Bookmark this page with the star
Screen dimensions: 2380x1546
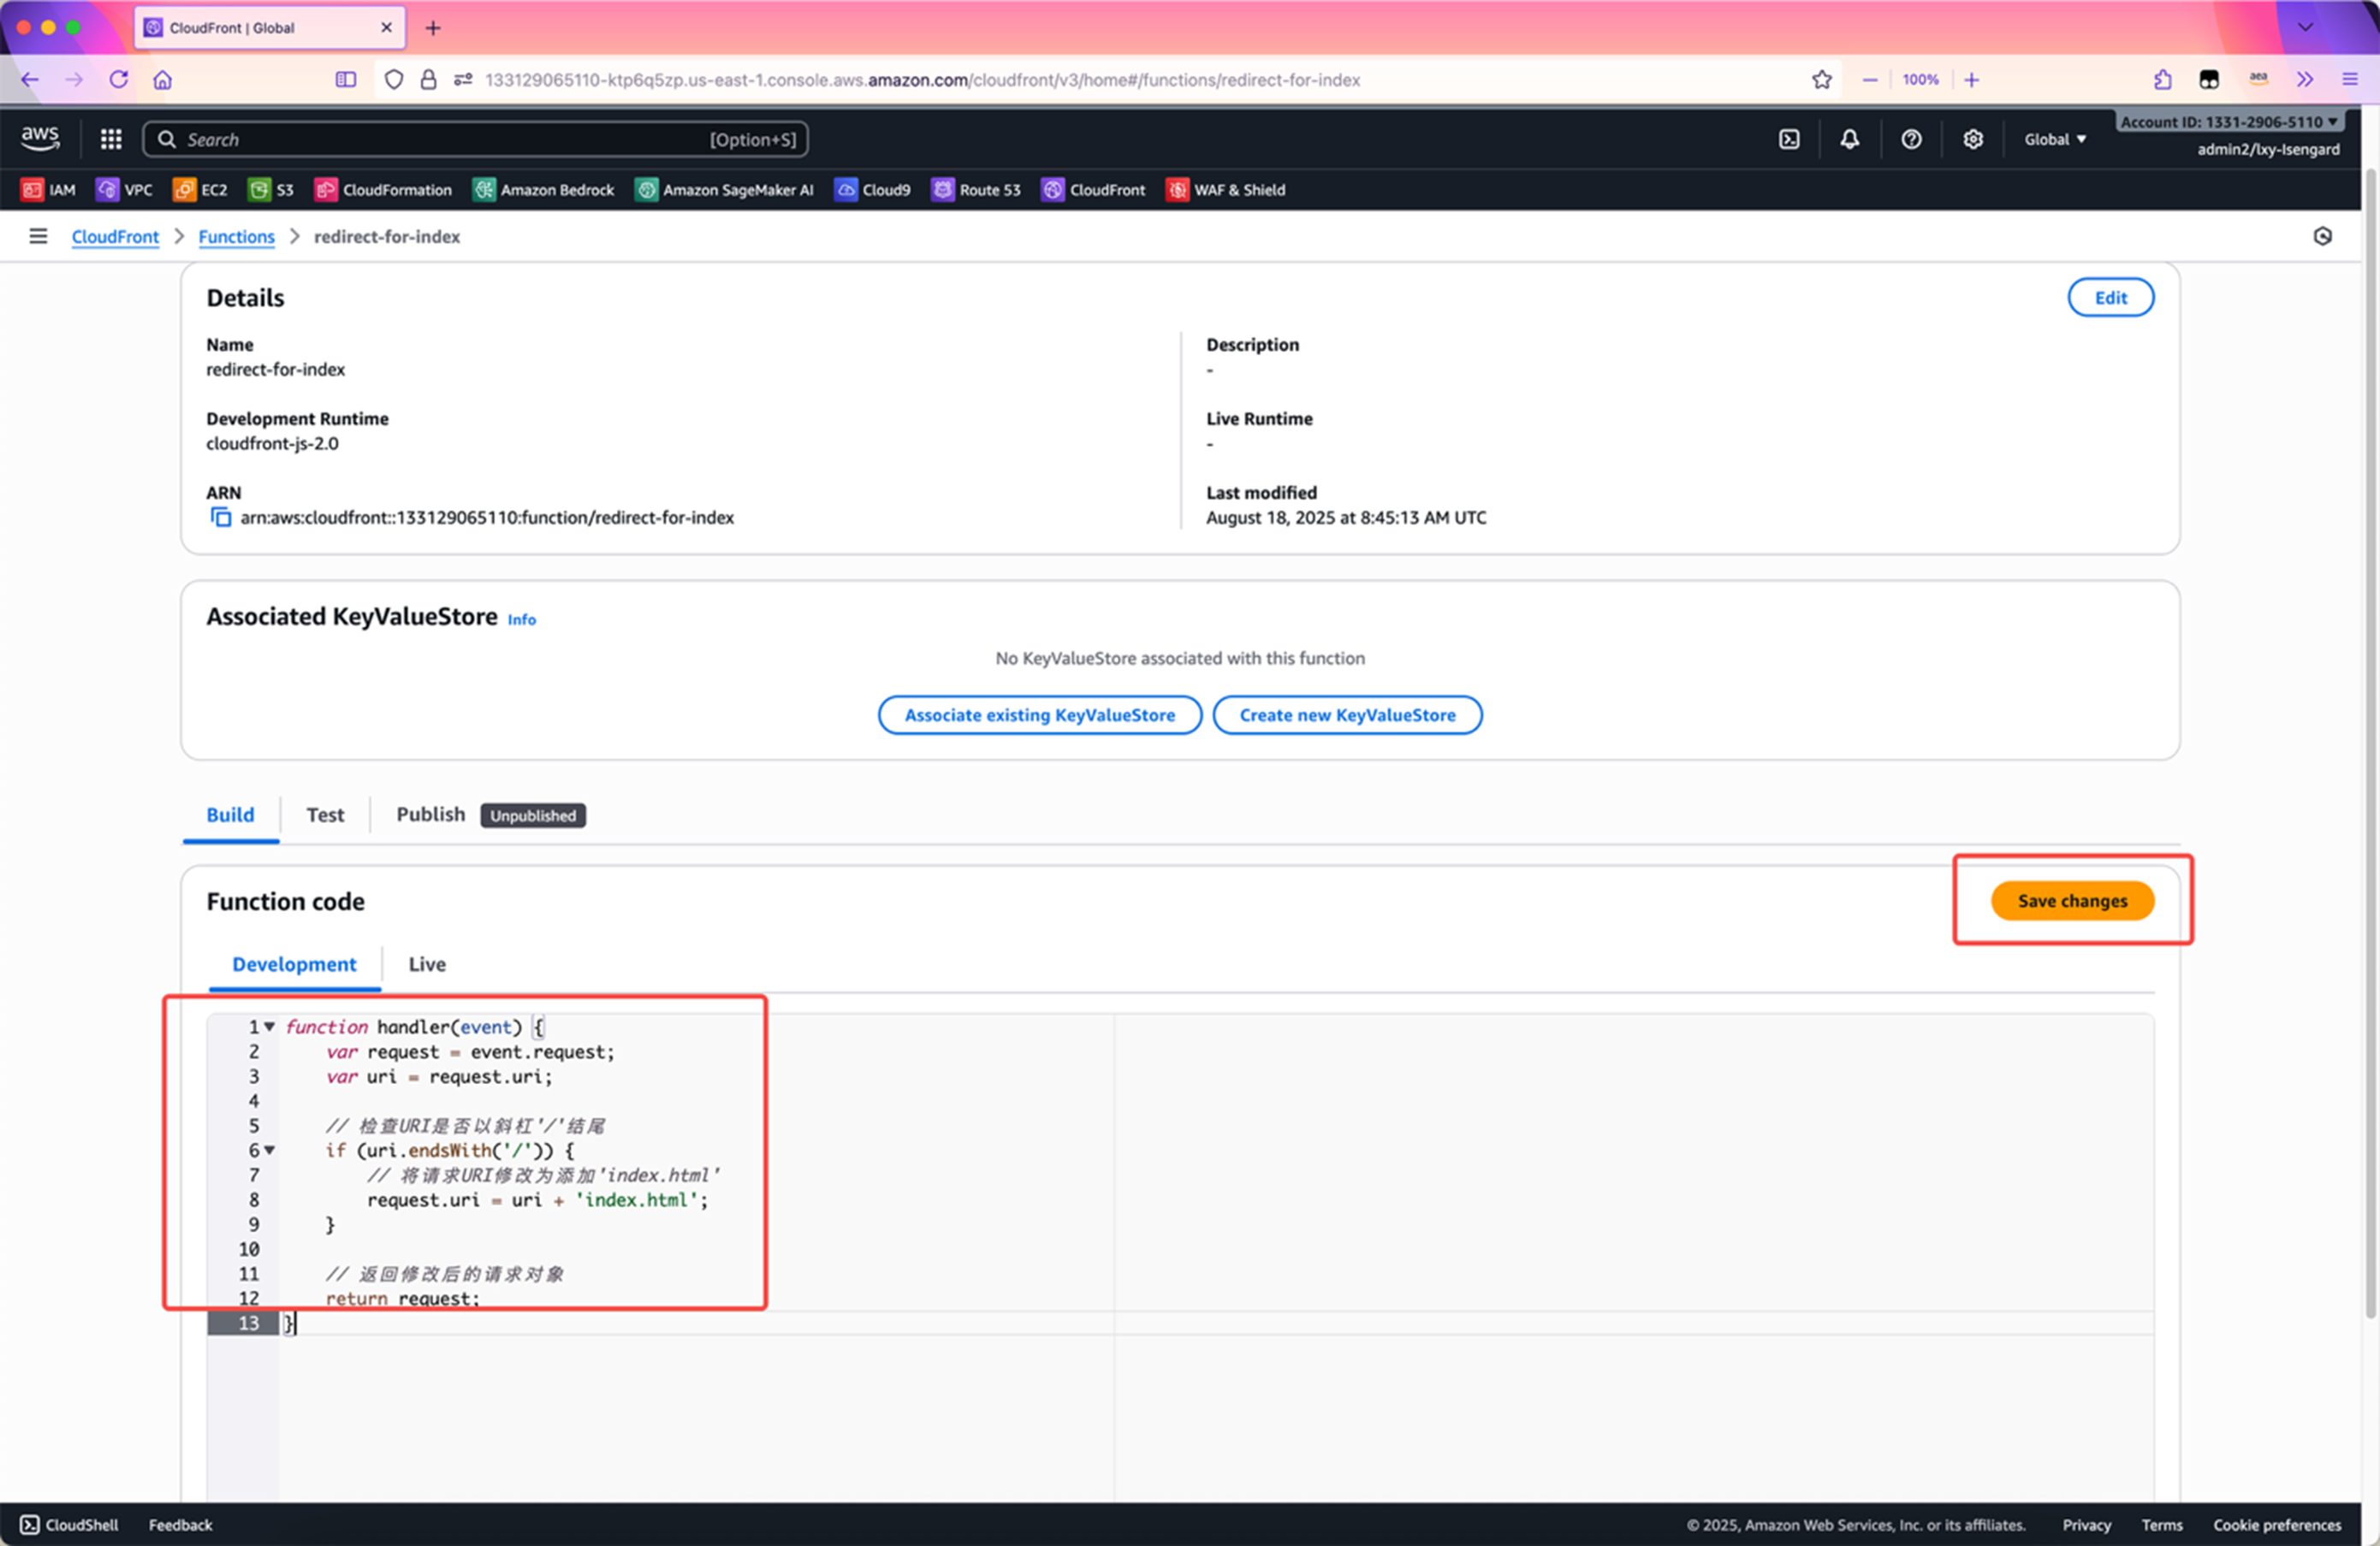1821,80
